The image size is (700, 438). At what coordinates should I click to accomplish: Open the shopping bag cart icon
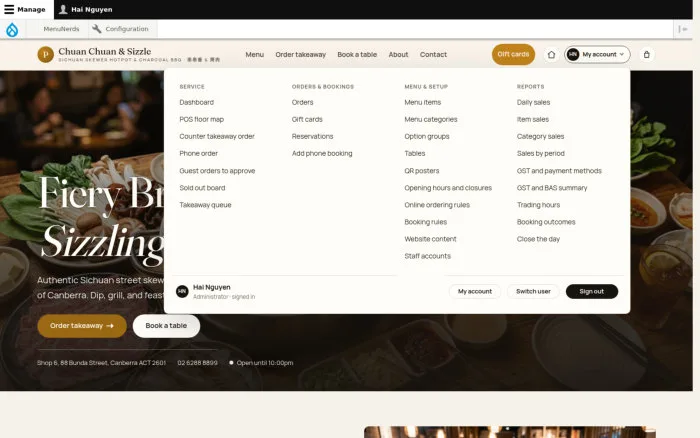click(646, 54)
